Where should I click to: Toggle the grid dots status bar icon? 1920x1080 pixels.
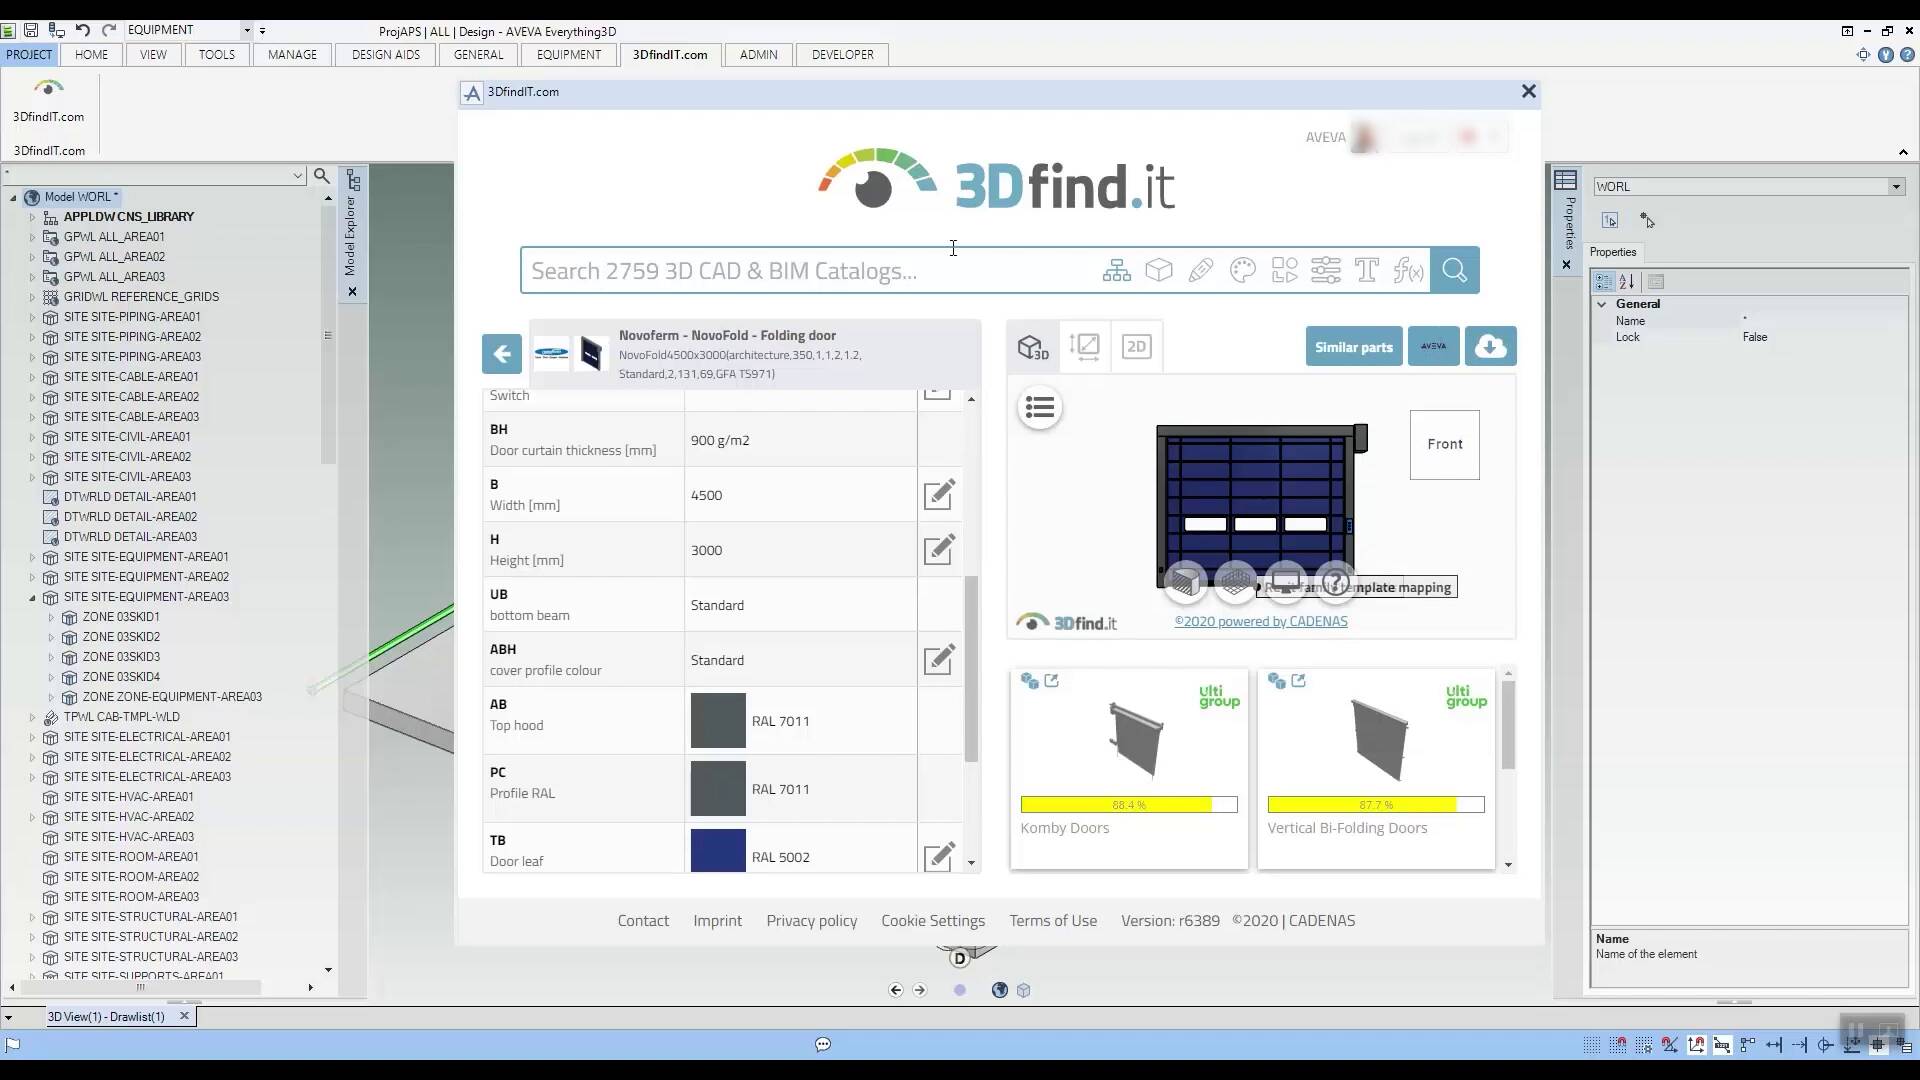coord(1592,1045)
